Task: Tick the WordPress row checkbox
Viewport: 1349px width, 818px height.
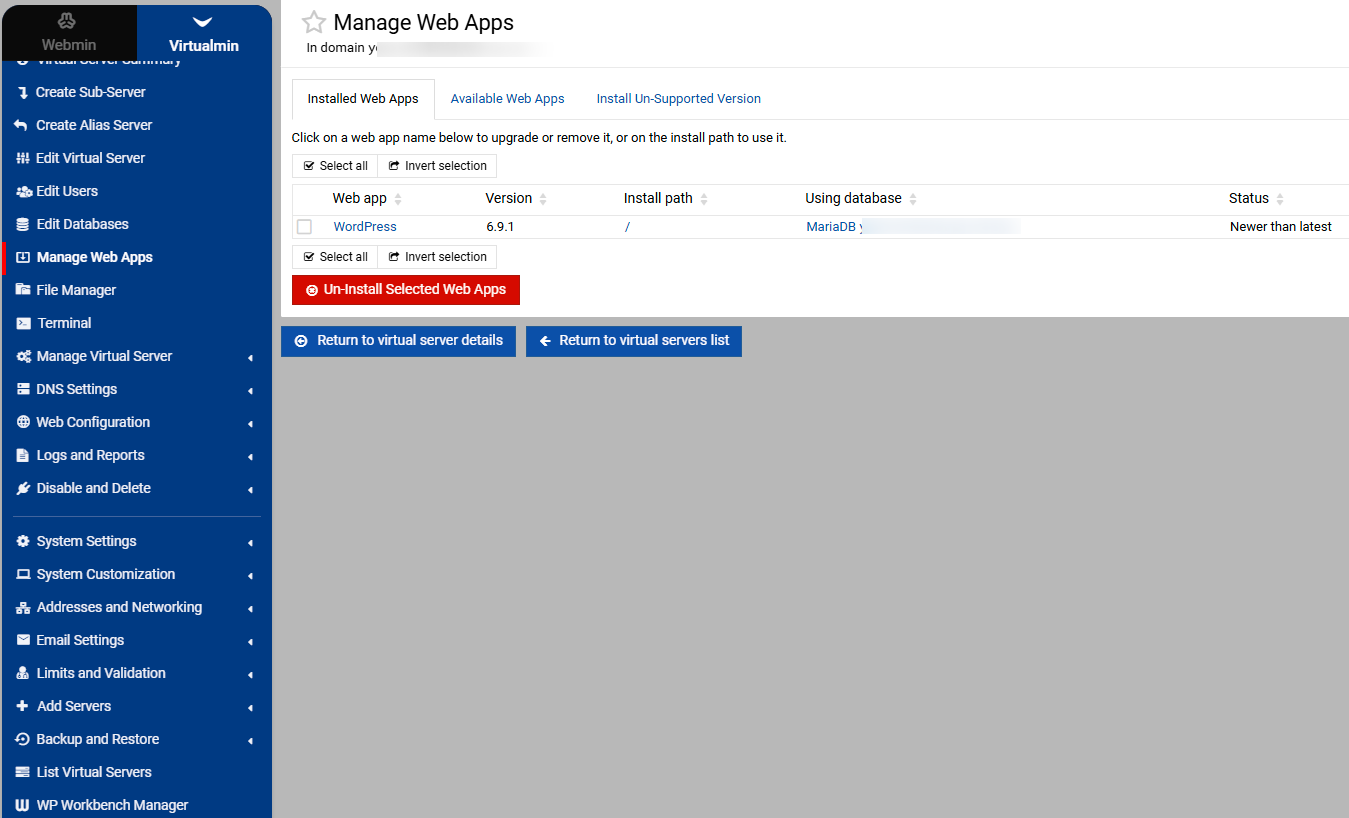Action: coord(305,227)
